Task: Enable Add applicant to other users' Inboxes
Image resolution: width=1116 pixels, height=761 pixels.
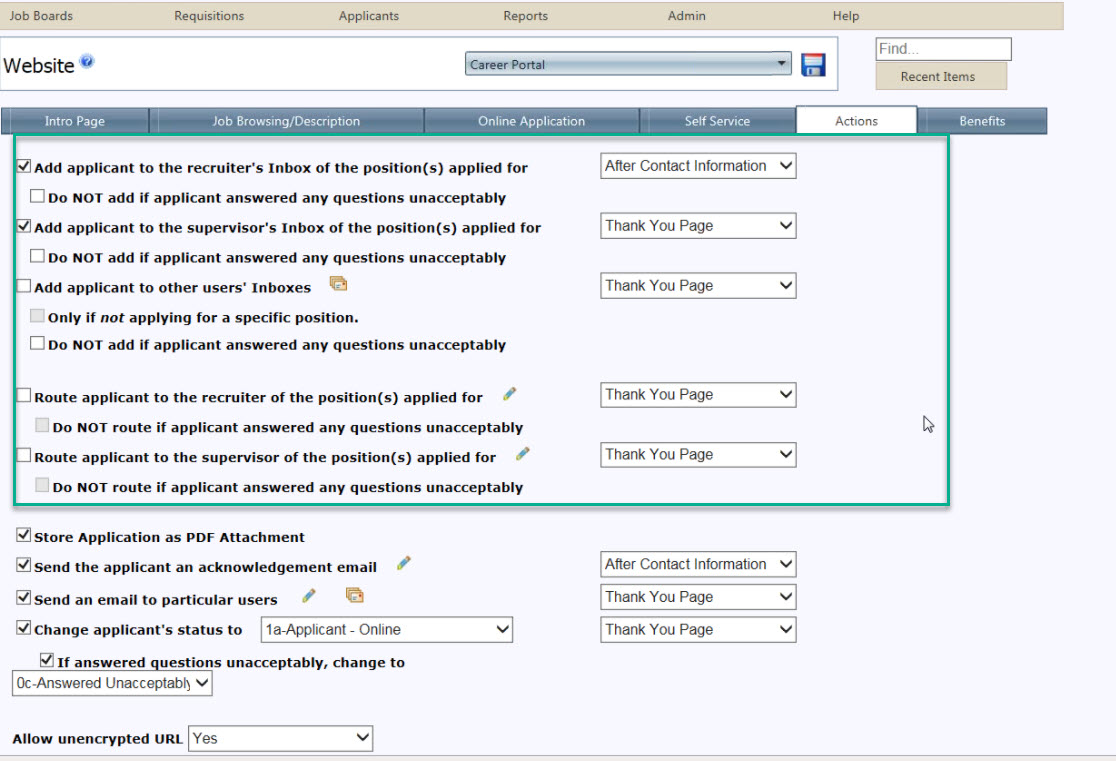Action: click(24, 286)
